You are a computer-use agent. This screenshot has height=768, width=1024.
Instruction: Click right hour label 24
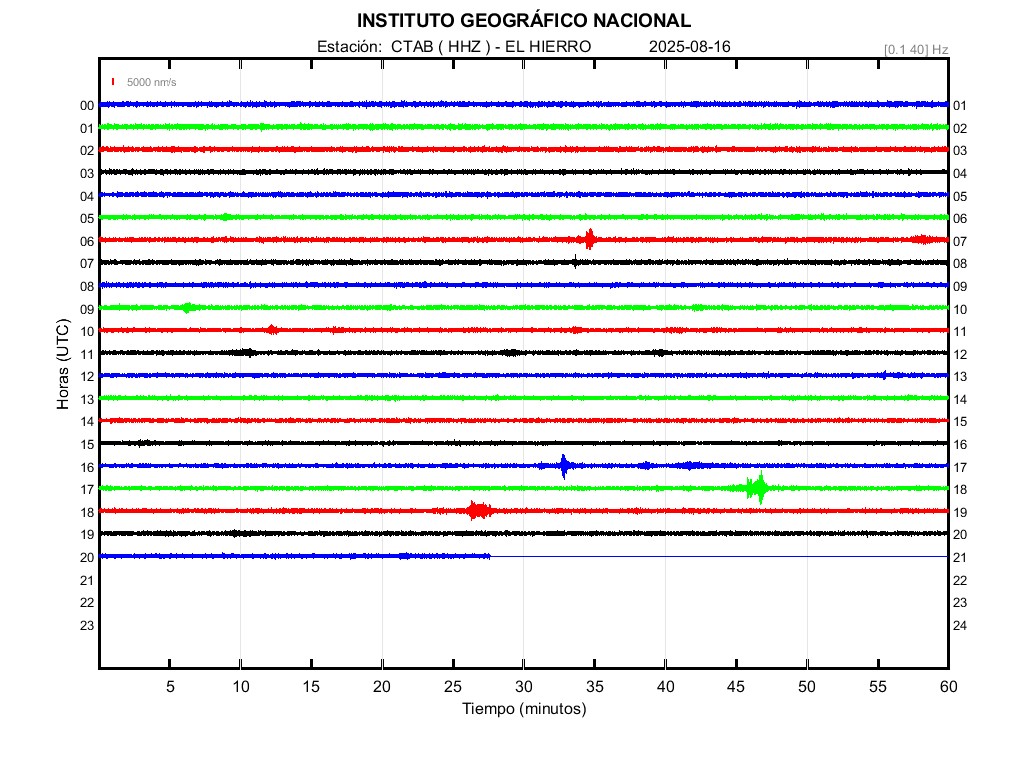(x=960, y=626)
